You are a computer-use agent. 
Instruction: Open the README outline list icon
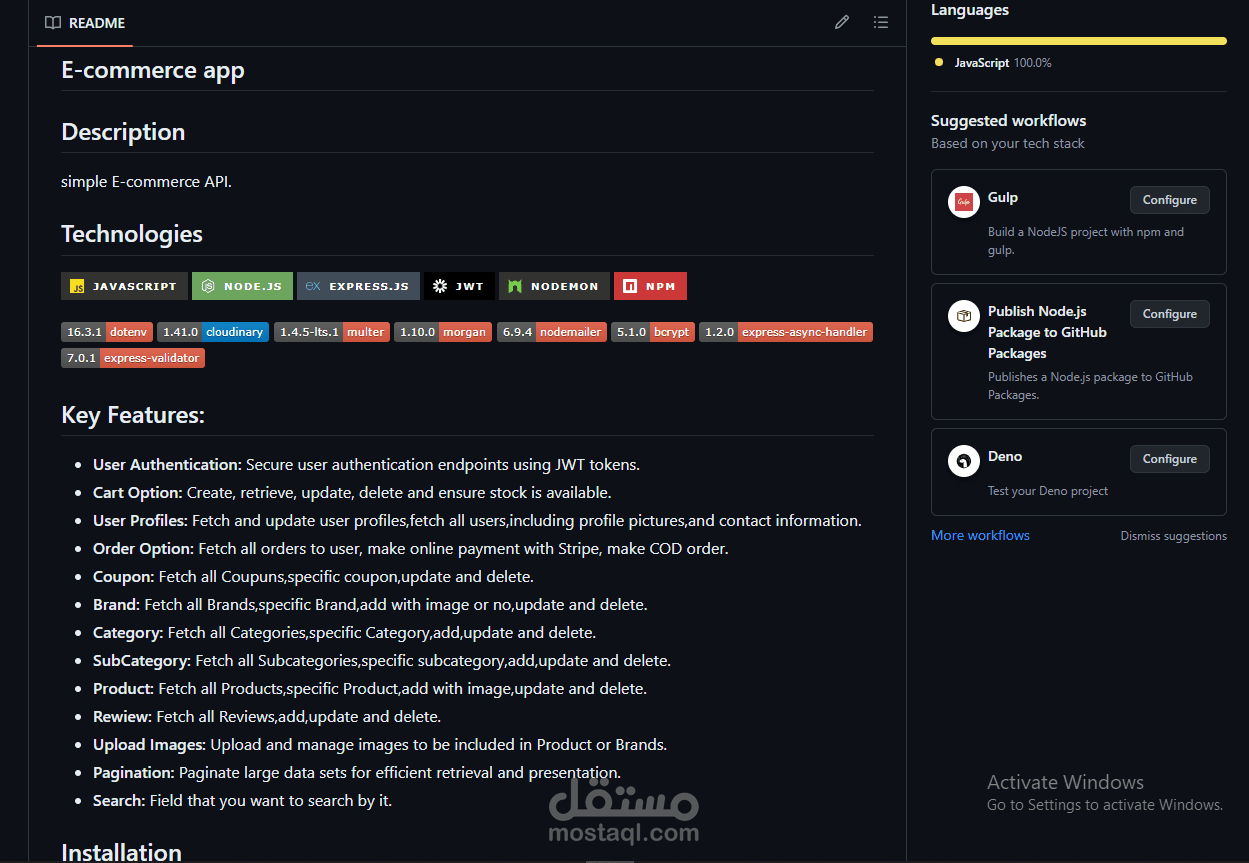[x=880, y=22]
